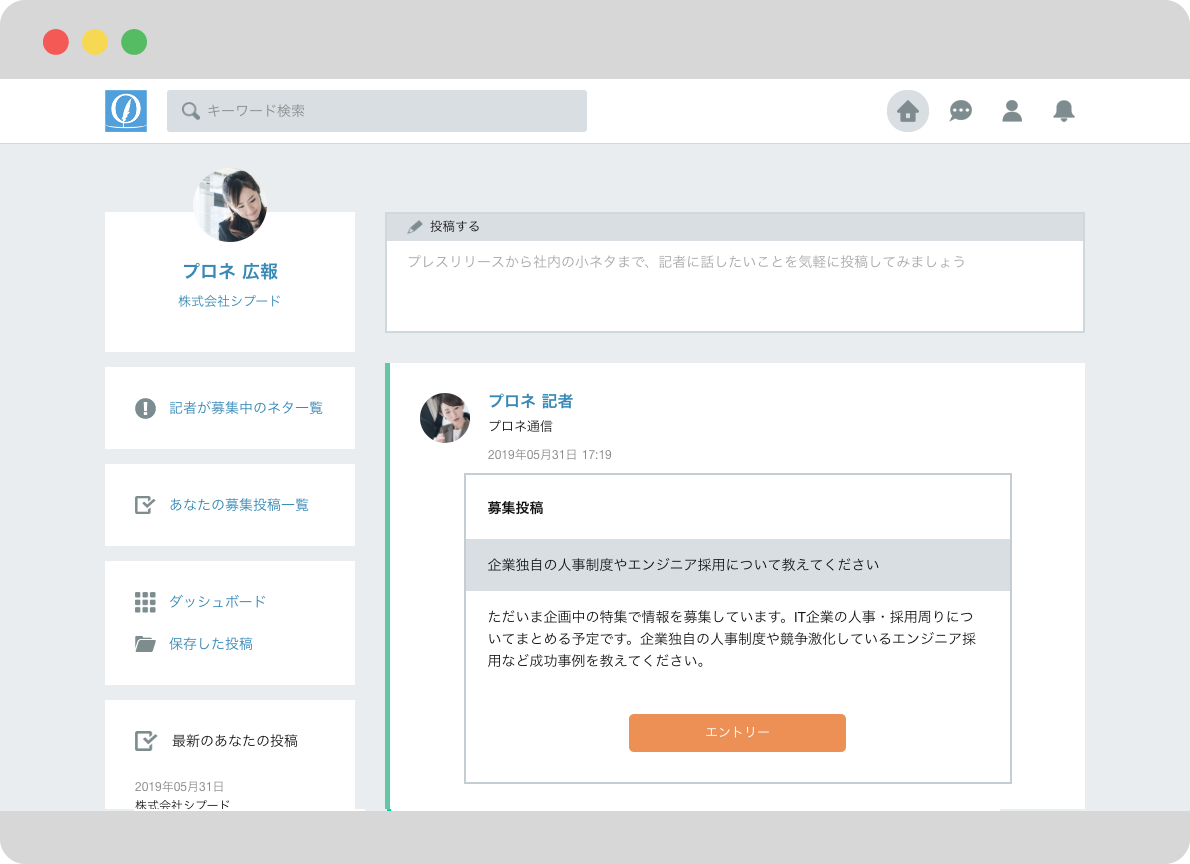Click the grid icon next to ダッシュボード
1190x864 pixels.
click(145, 602)
